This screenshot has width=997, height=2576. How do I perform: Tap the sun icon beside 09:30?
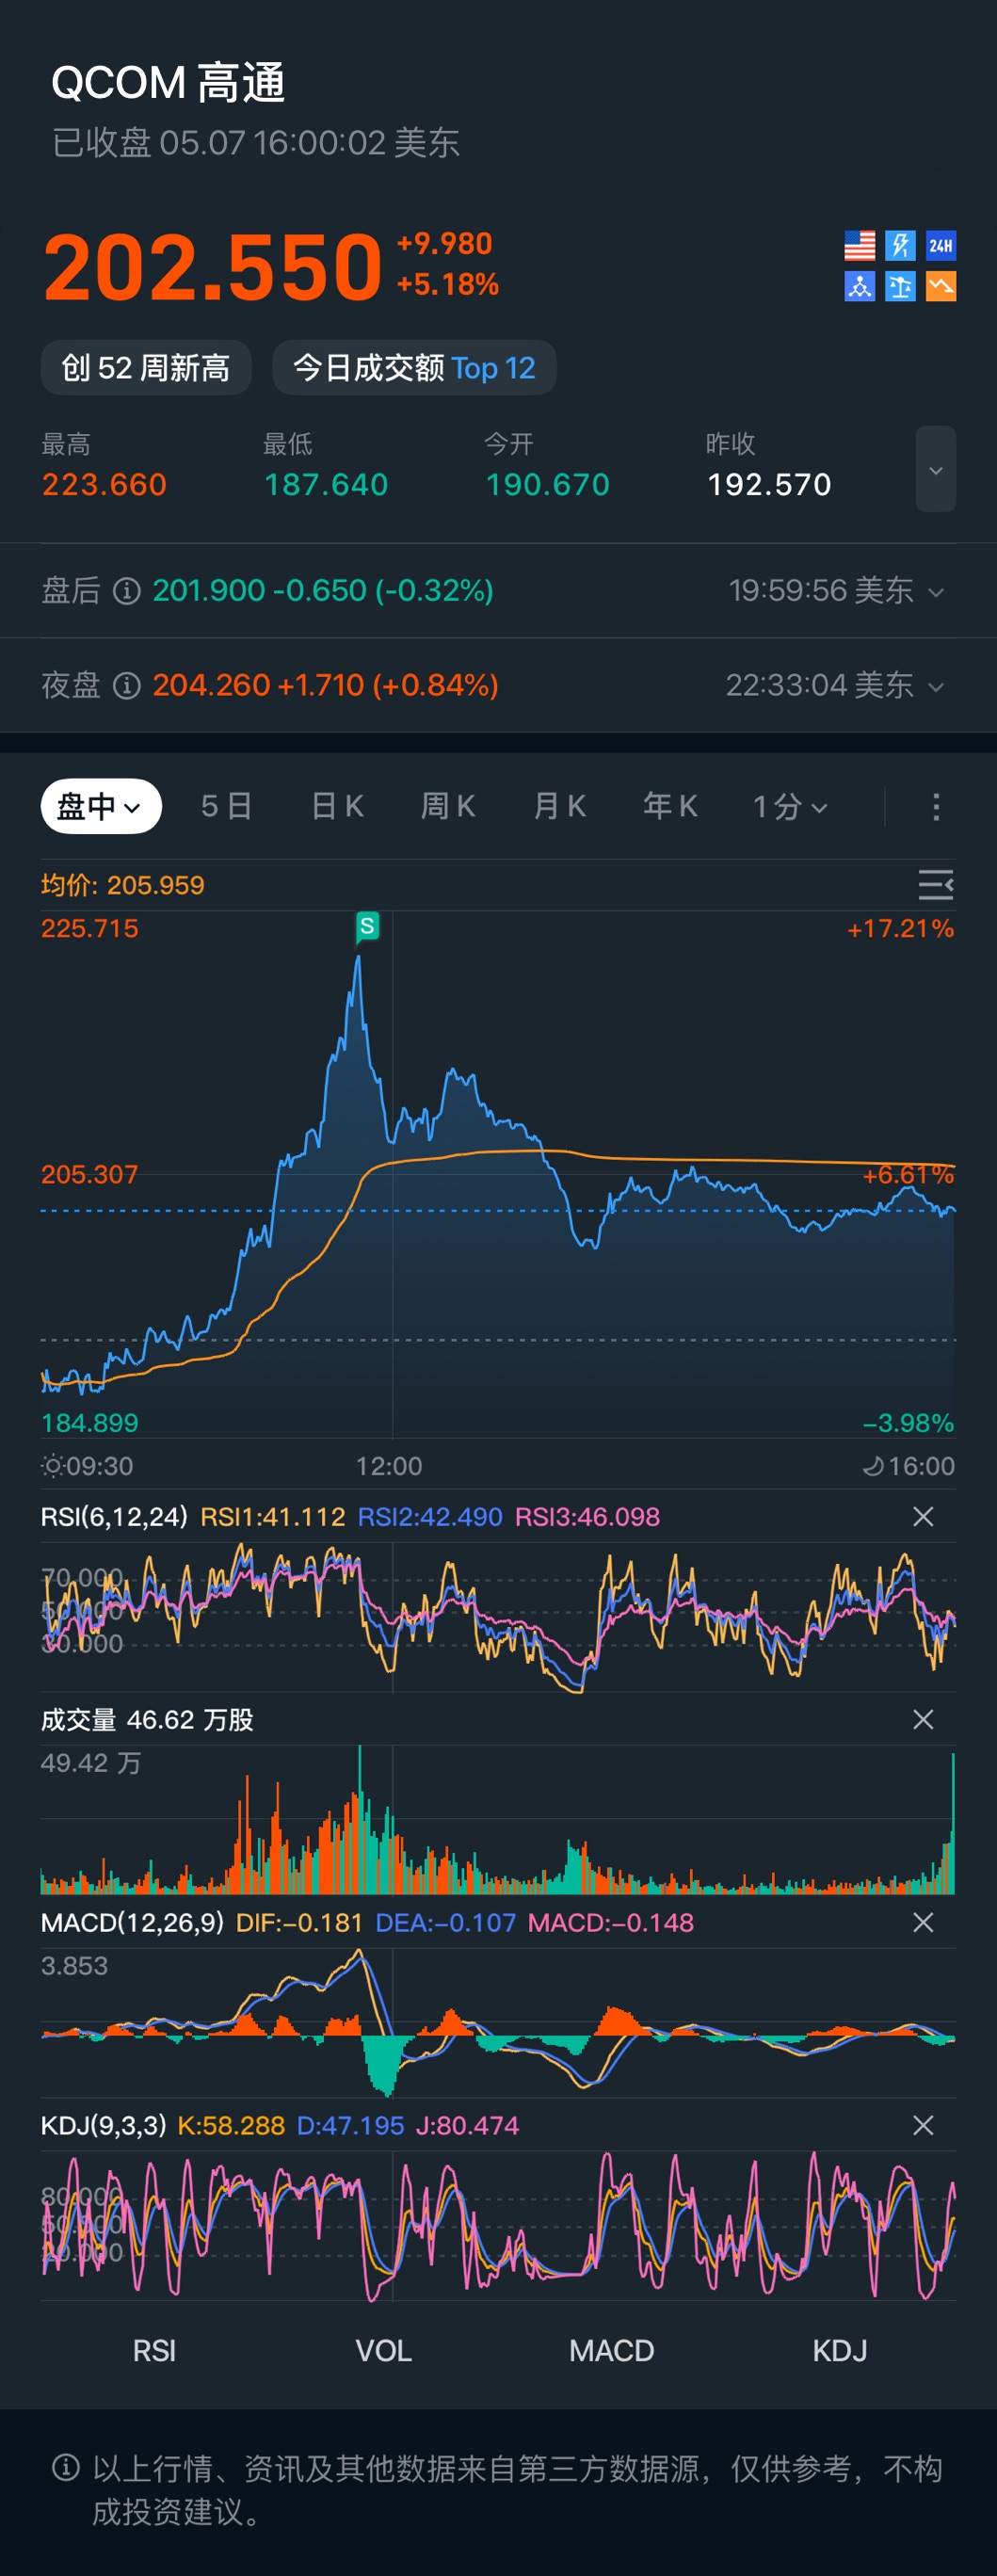tap(52, 1466)
